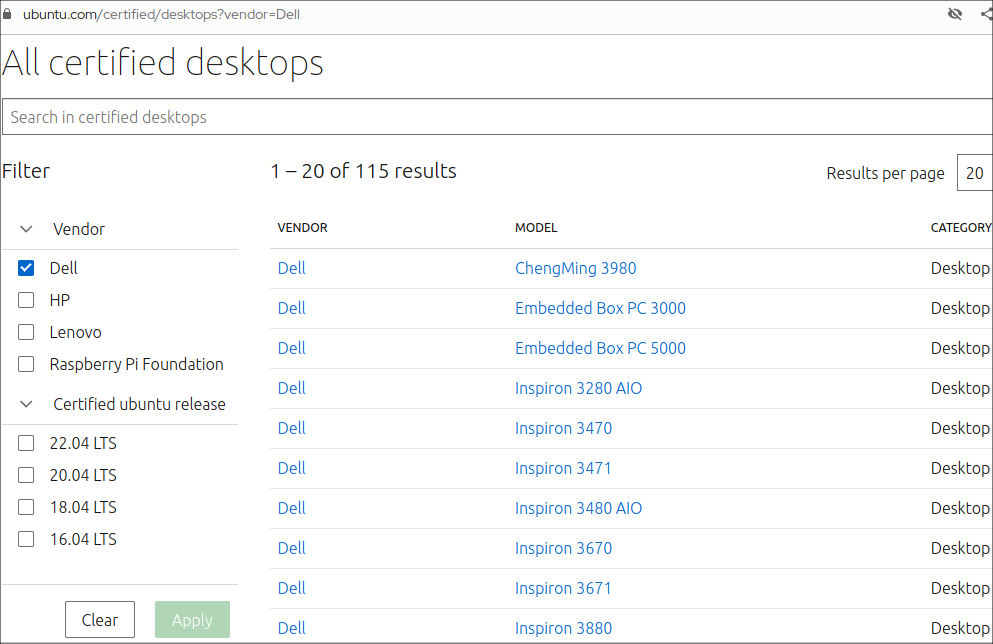993x644 pixels.
Task: Open the Inspiron 3670 model link
Action: tap(563, 548)
